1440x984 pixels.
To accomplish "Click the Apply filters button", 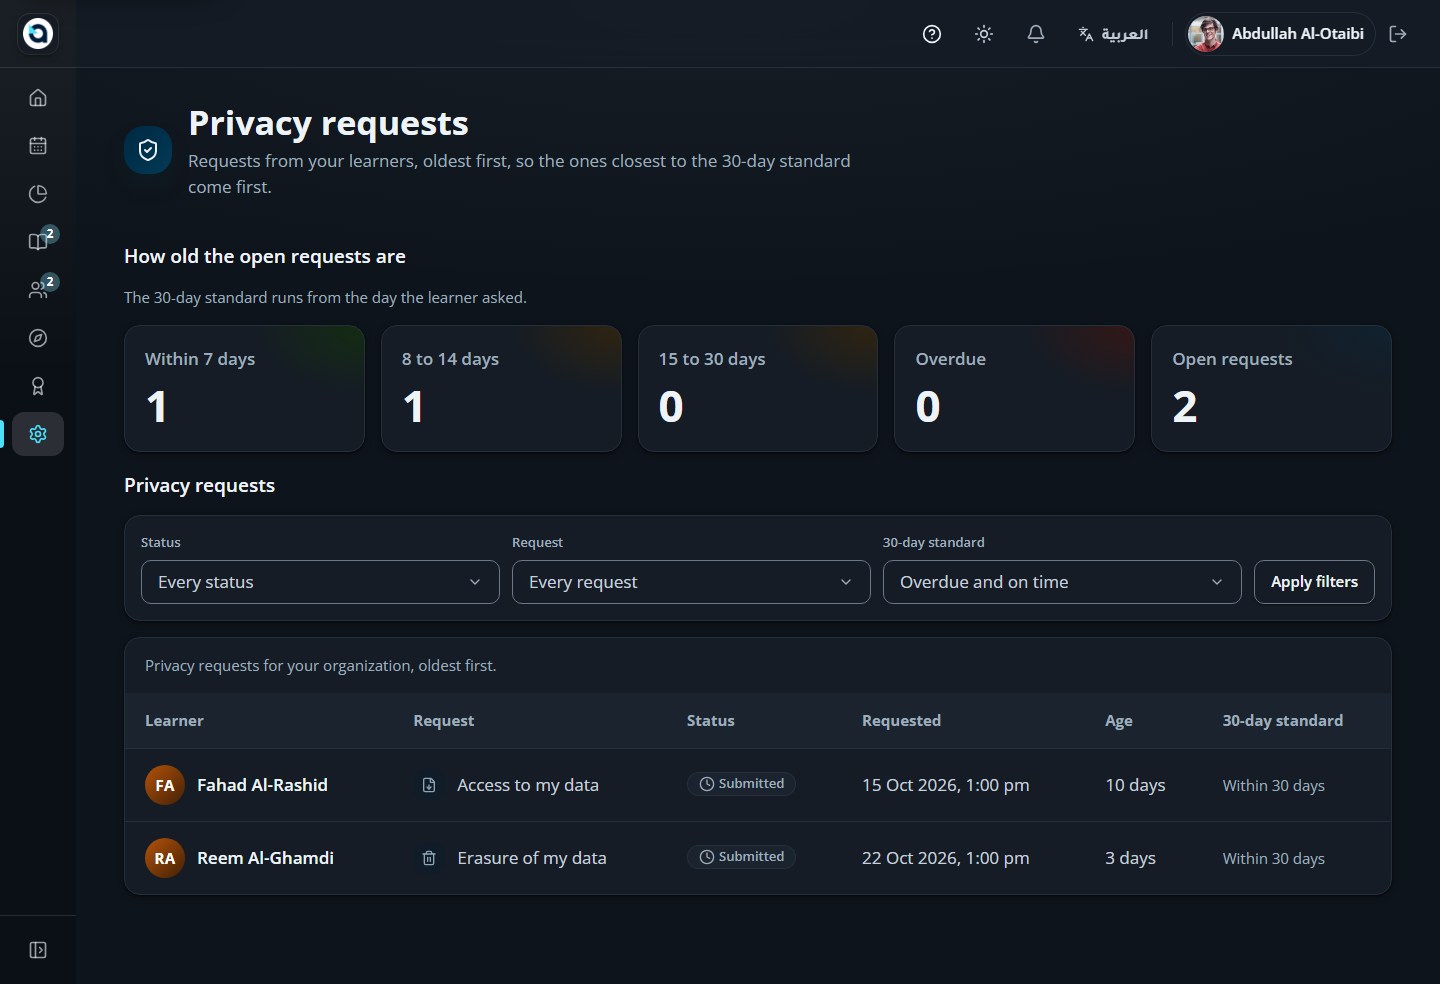I will [x=1314, y=582].
